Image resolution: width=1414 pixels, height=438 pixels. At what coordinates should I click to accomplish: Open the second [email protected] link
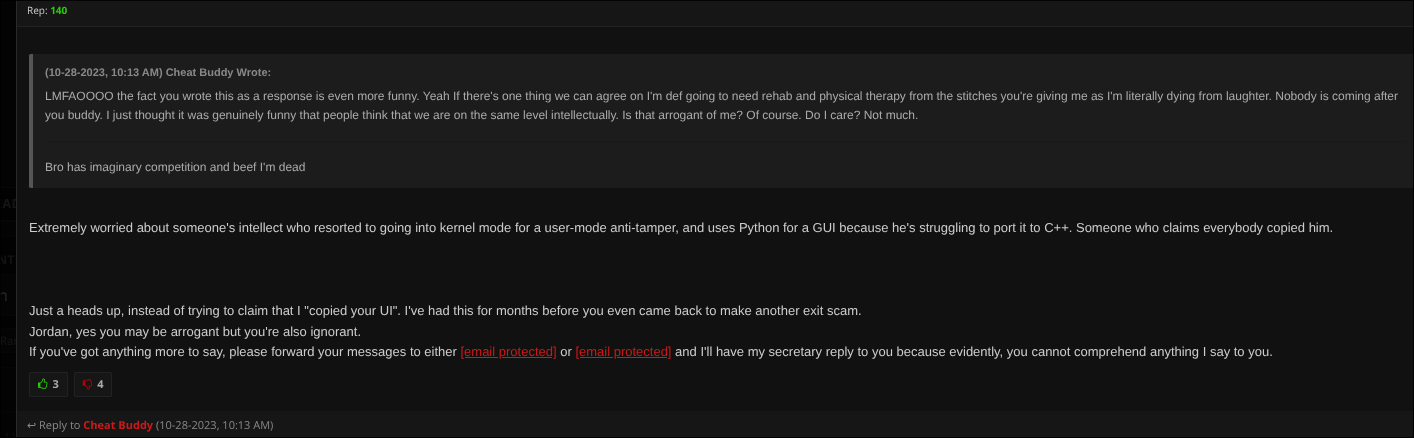click(623, 352)
